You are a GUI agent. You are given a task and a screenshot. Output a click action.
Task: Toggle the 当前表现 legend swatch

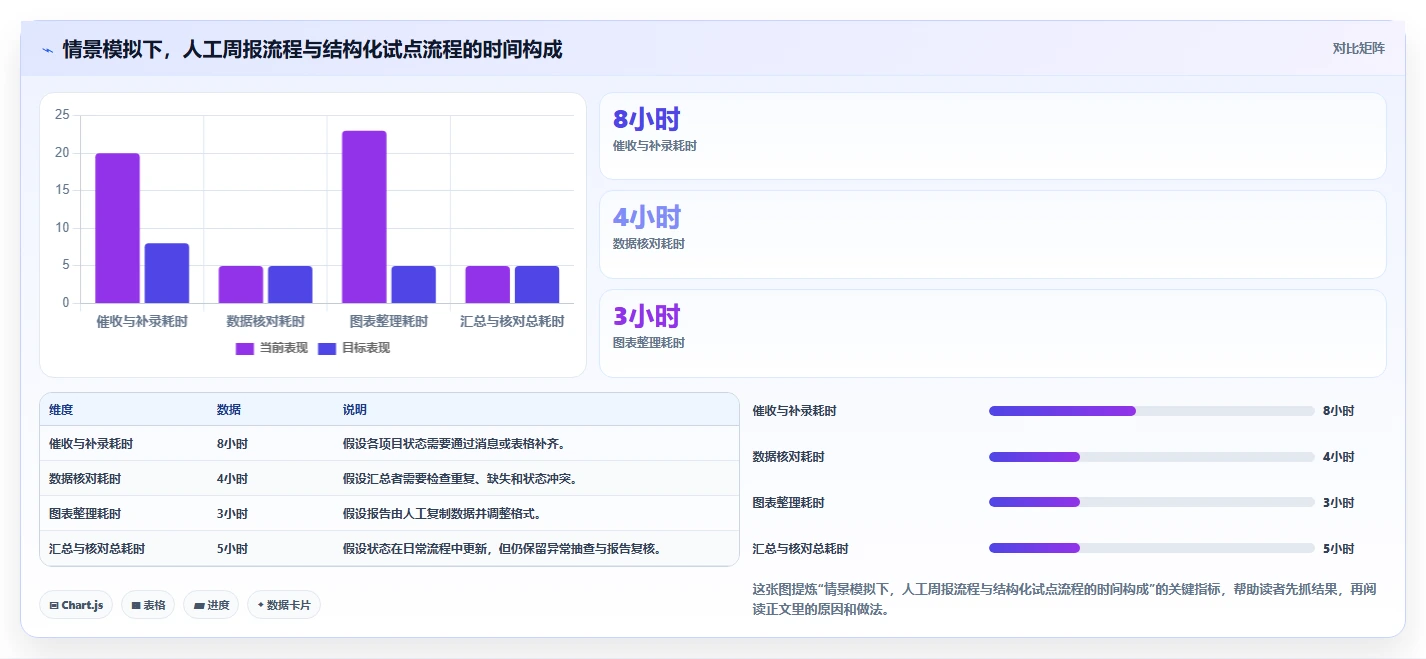click(245, 348)
